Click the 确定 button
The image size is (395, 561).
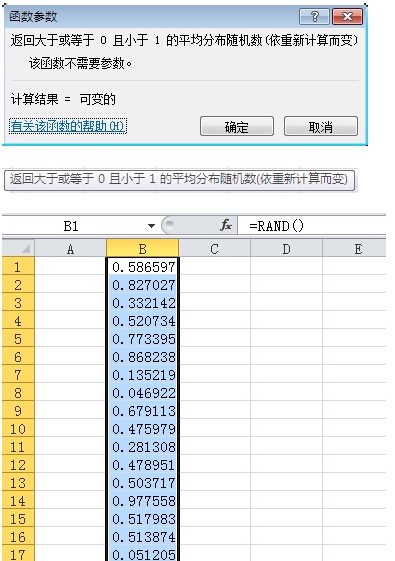[237, 126]
